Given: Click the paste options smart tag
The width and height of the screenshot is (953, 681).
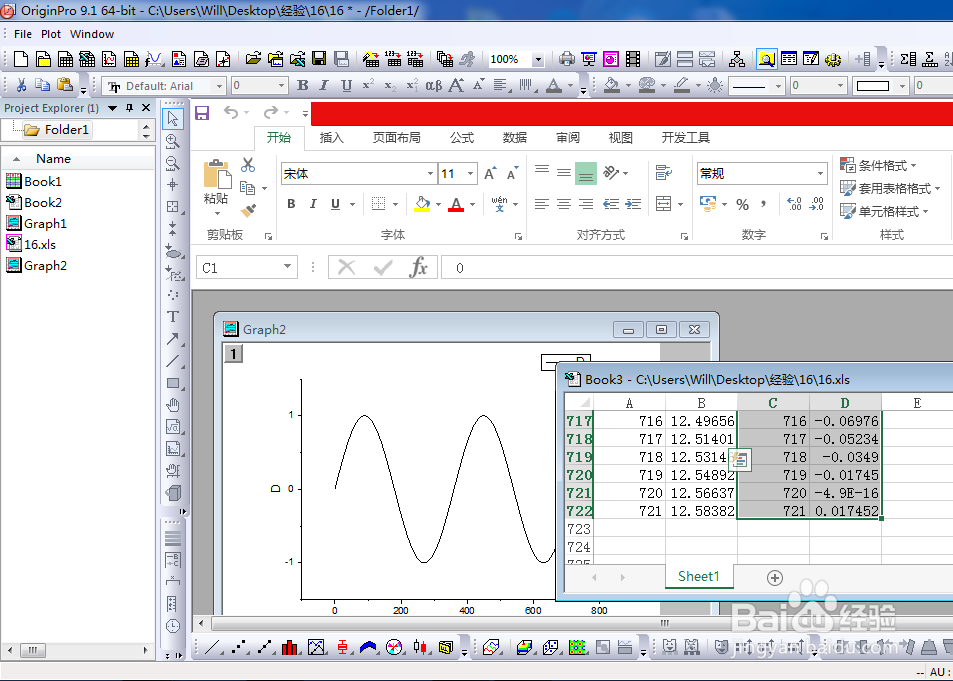Looking at the screenshot, I should pyautogui.click(x=740, y=460).
